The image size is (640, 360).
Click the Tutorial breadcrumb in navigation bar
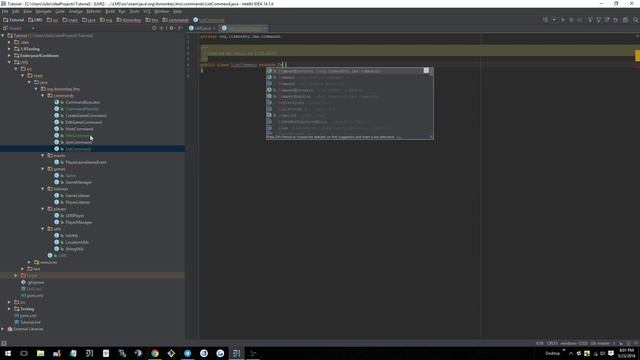pos(14,20)
